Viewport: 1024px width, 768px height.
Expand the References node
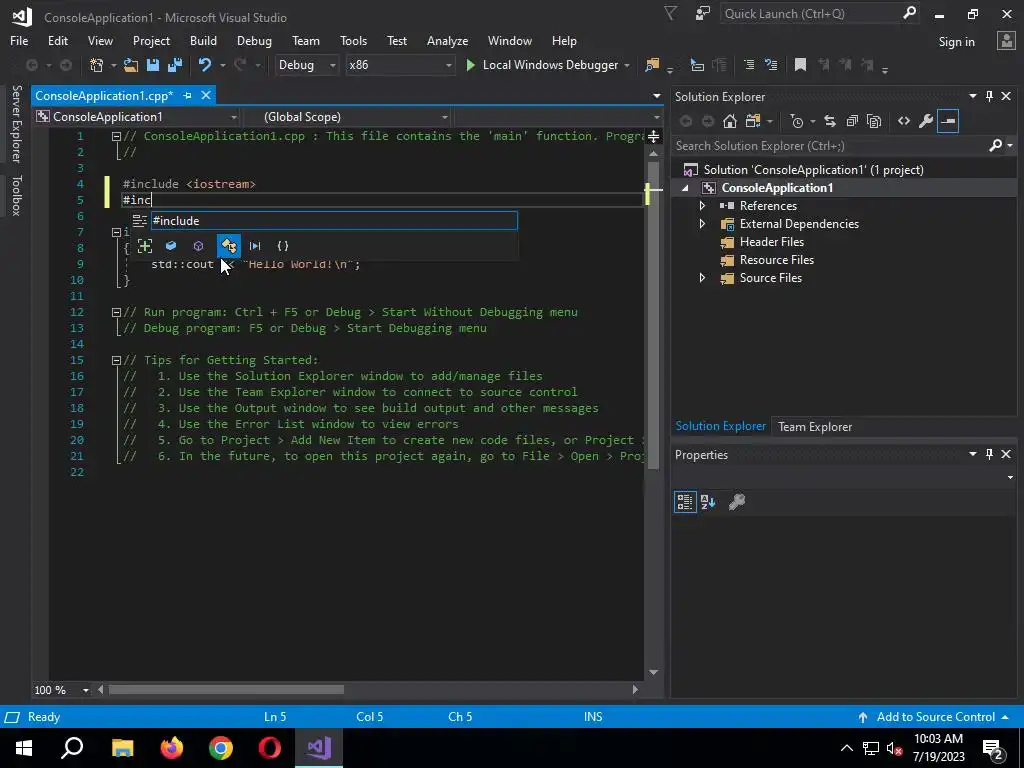702,206
